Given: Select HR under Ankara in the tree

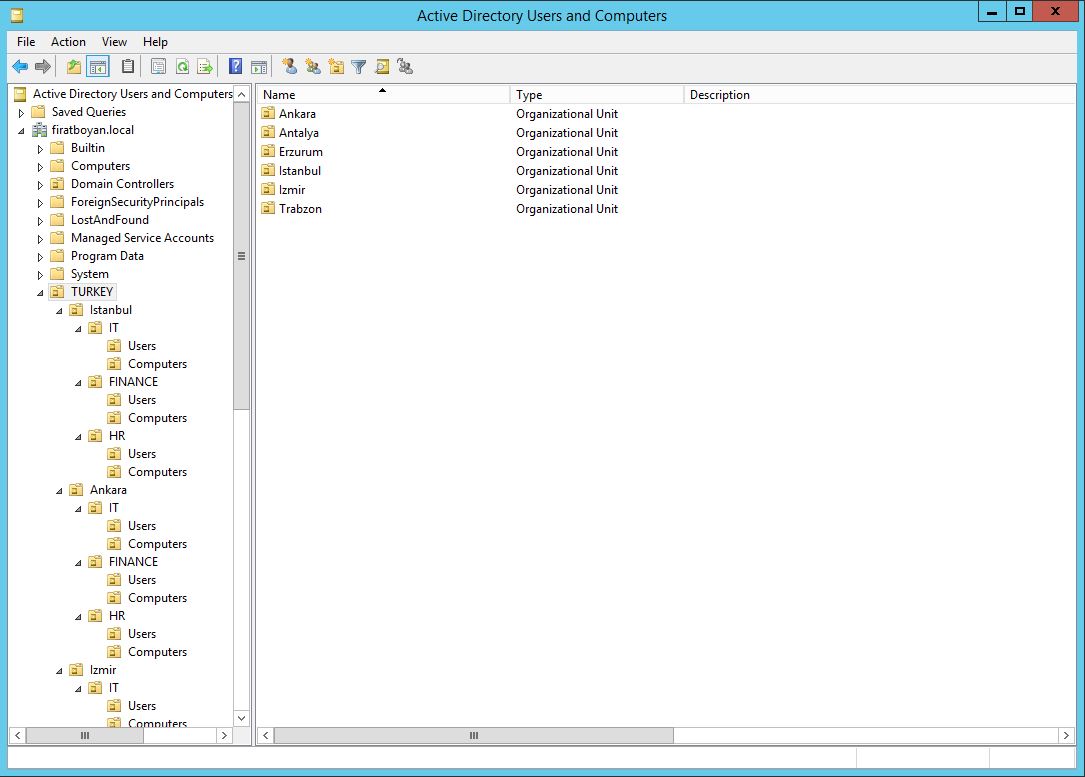Looking at the screenshot, I should pos(117,615).
